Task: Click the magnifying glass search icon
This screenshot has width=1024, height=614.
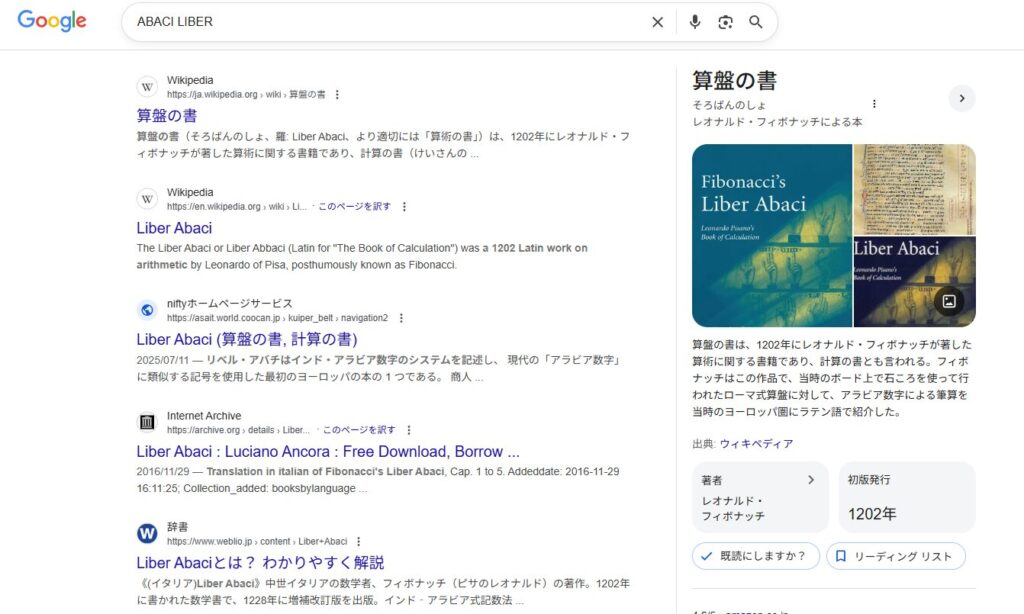Action: tap(756, 22)
